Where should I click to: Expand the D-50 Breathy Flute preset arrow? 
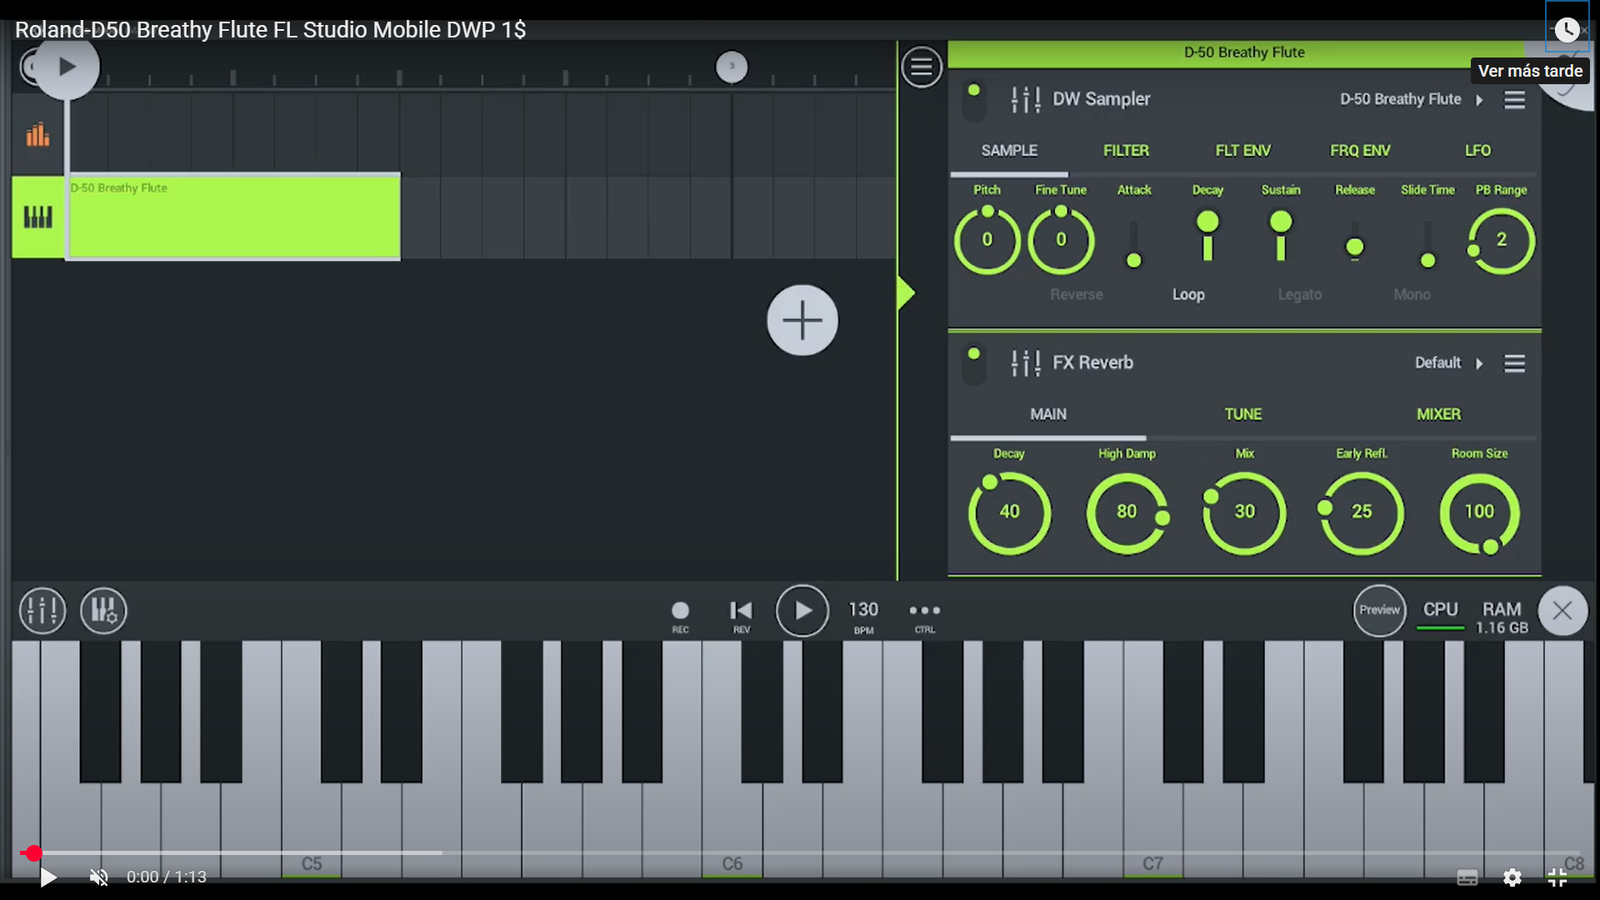pyautogui.click(x=1479, y=100)
